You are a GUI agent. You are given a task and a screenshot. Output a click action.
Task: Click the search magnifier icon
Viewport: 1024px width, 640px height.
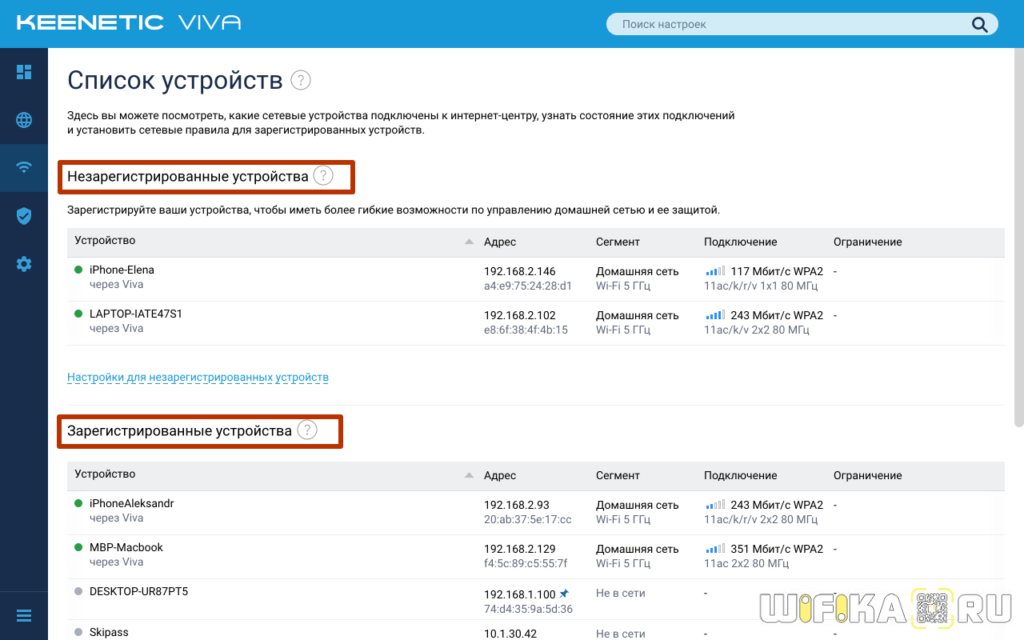pyautogui.click(x=979, y=24)
